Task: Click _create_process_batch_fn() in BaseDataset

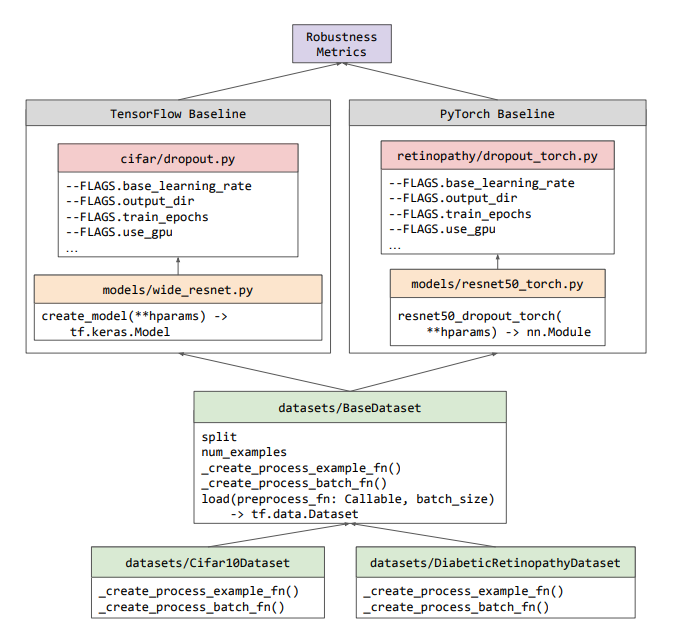Action: 294,483
